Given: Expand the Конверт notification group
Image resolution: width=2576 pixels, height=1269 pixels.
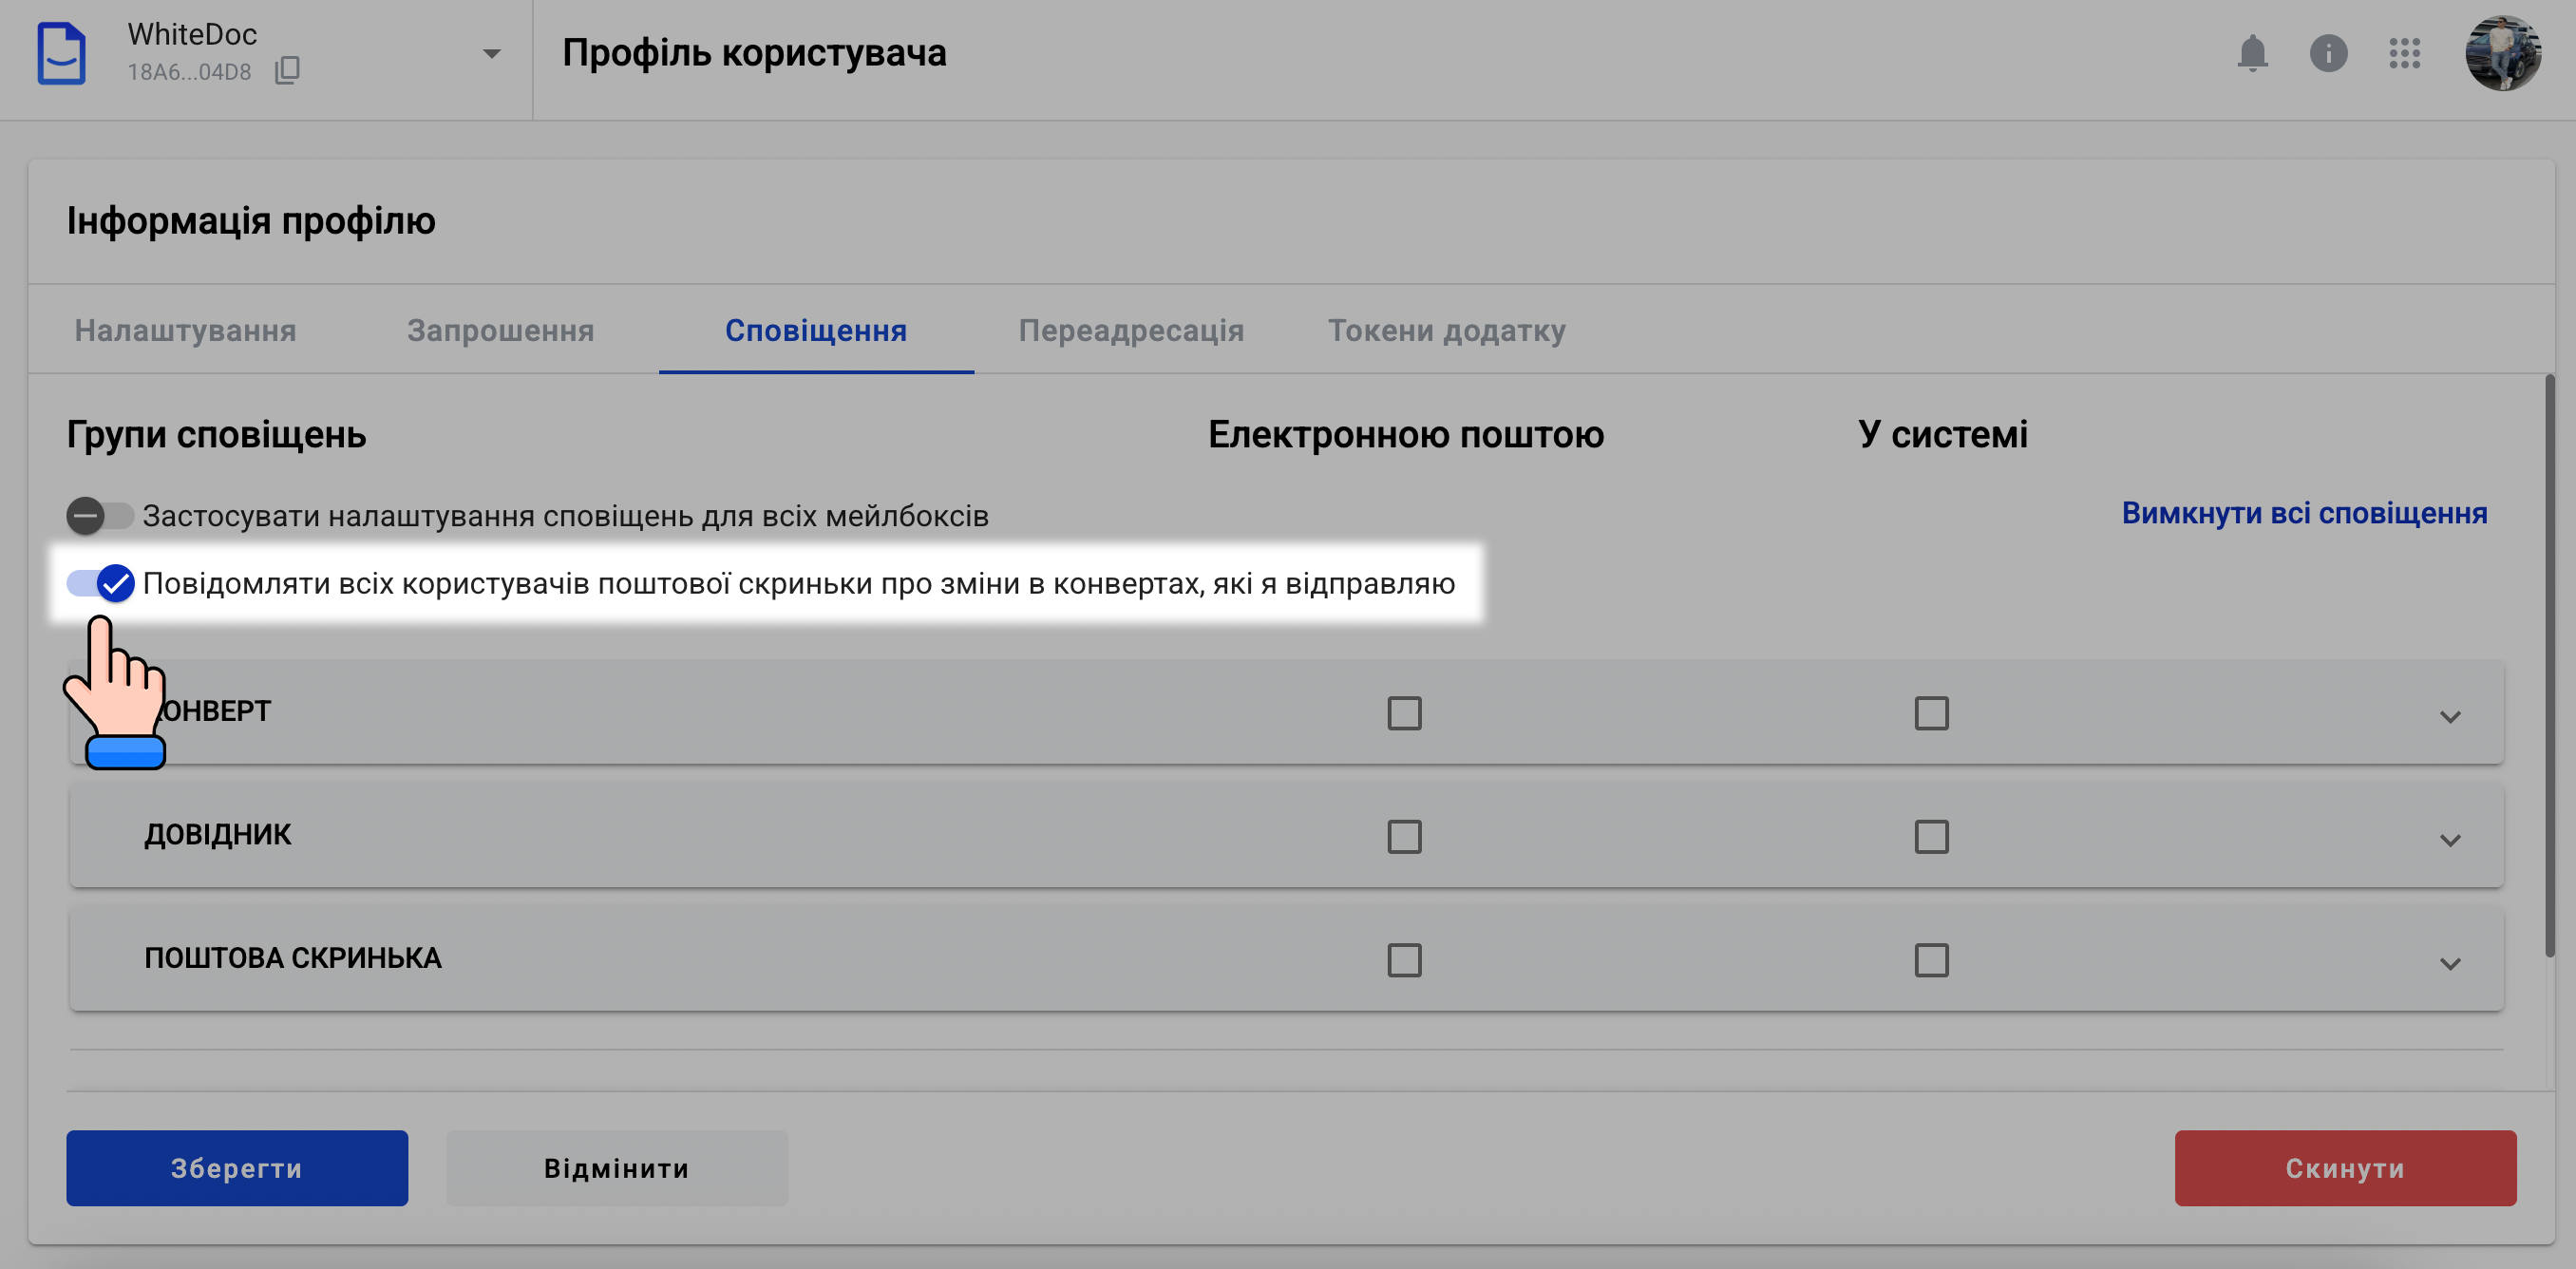Looking at the screenshot, I should point(2449,716).
